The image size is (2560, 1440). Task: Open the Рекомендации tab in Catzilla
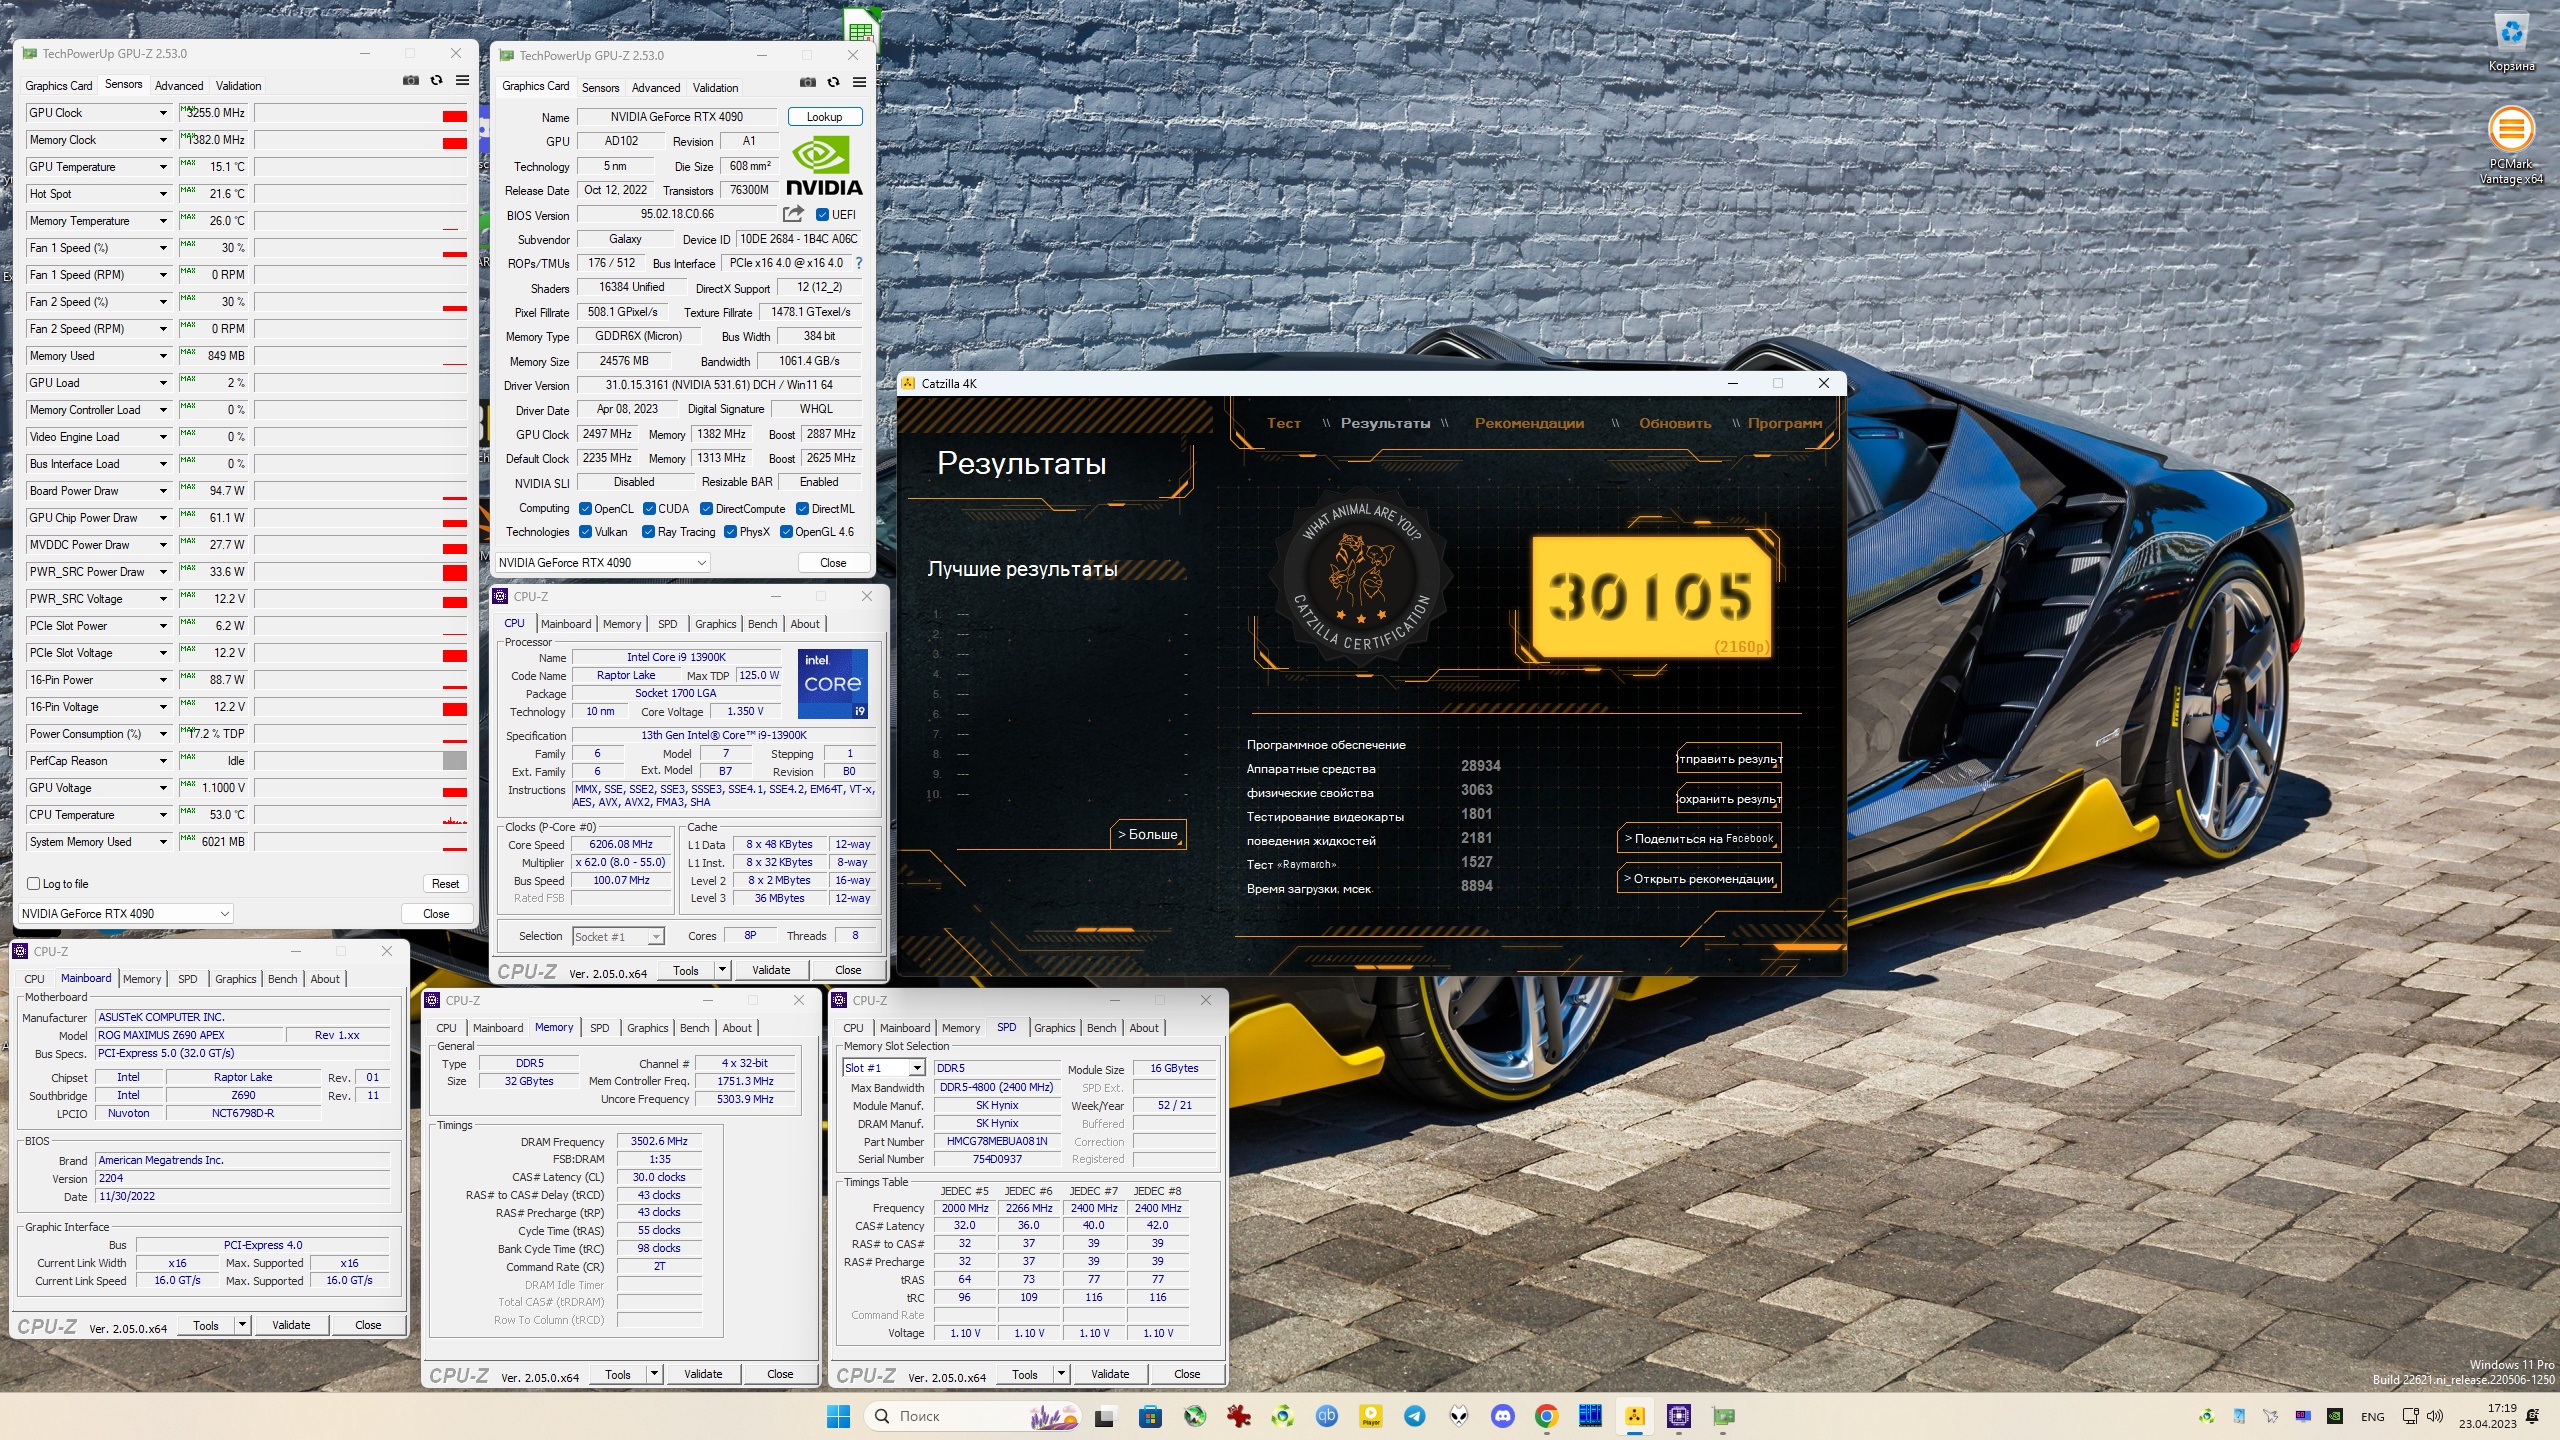point(1529,423)
